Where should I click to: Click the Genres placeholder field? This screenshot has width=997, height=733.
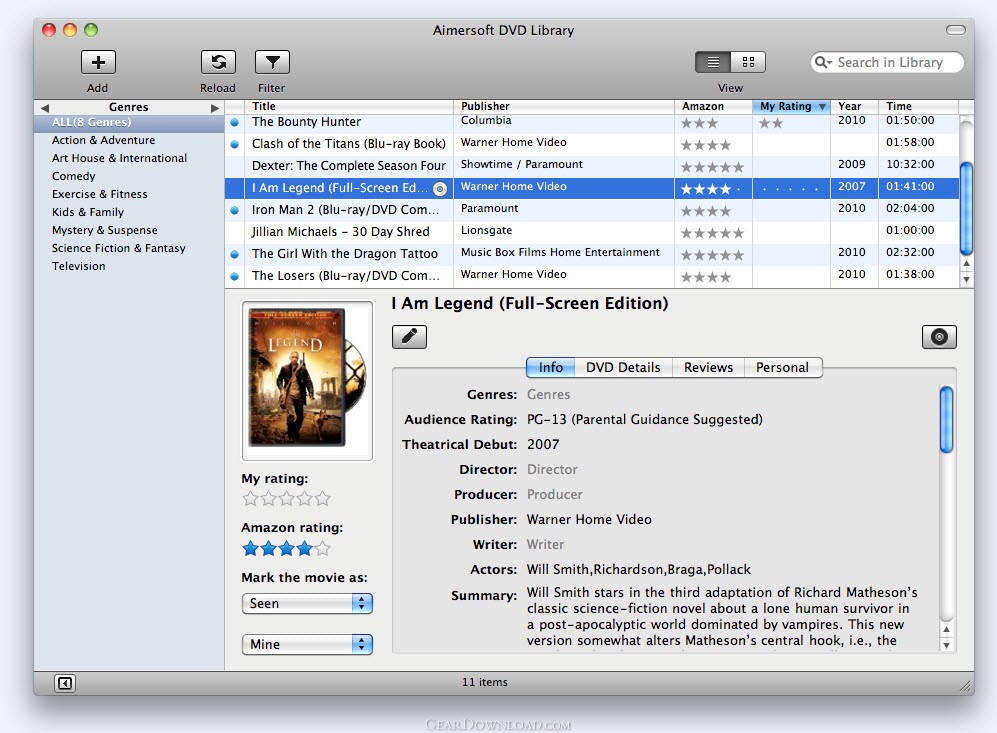pos(549,395)
